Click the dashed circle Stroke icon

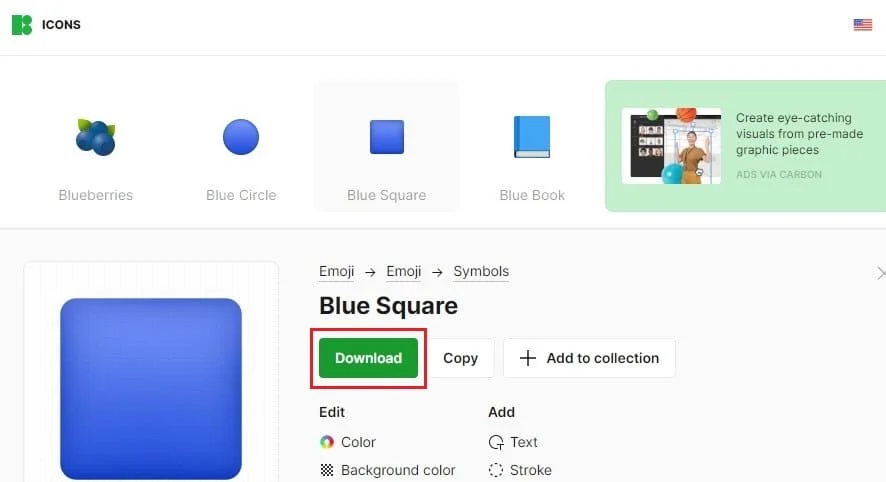click(x=496, y=470)
